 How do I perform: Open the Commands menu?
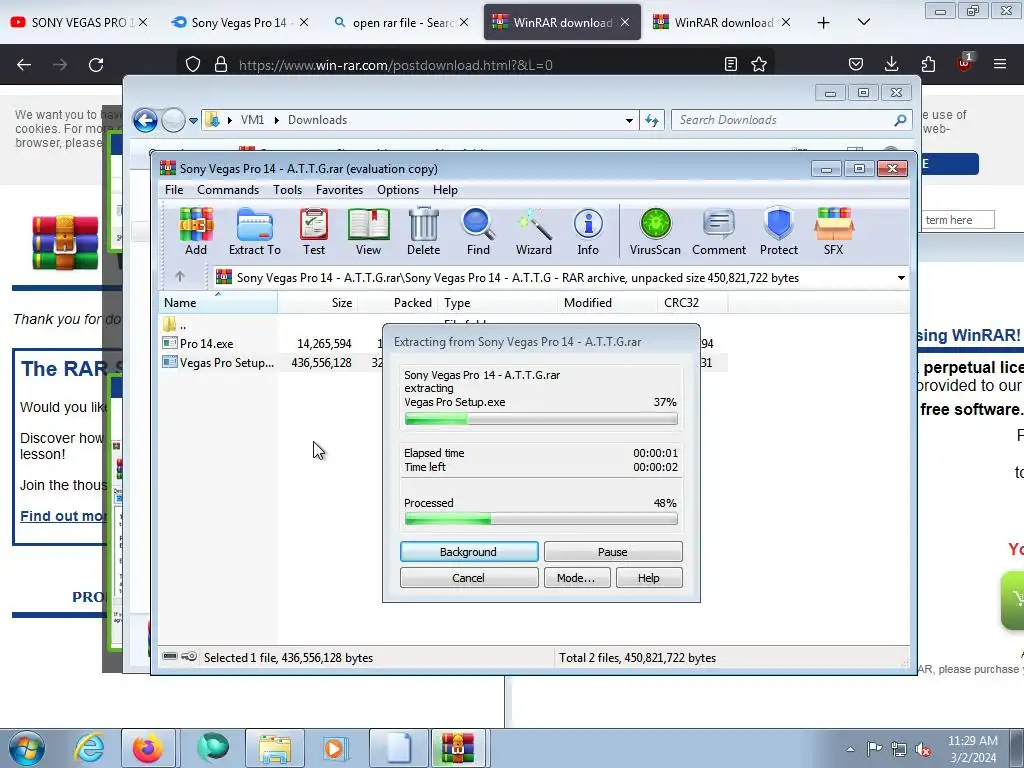coord(228,190)
